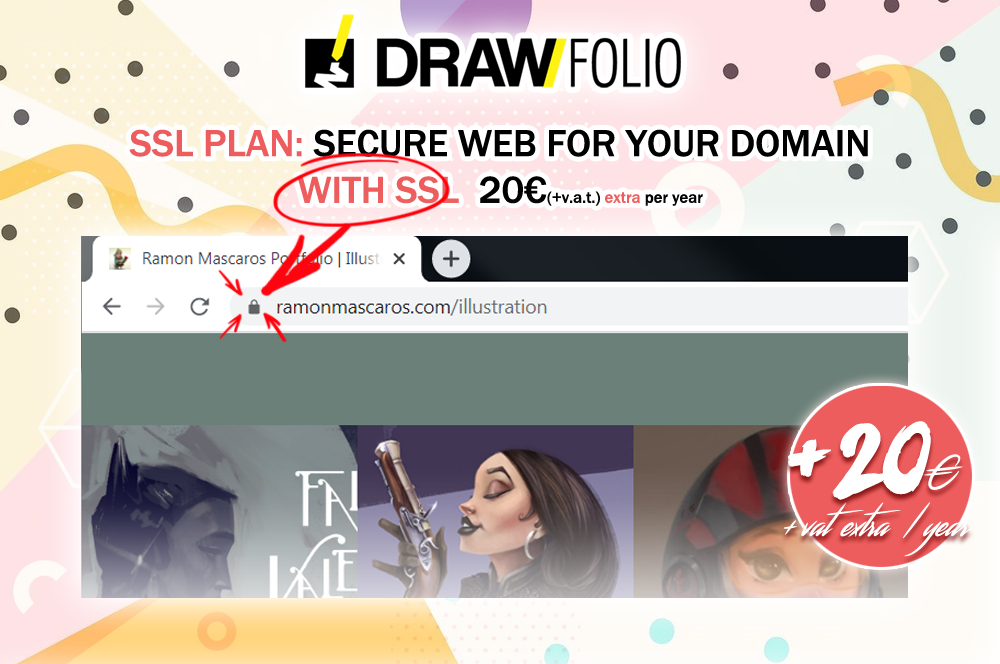Click the circled WITH SSL text
The image size is (1000, 664).
click(378, 190)
